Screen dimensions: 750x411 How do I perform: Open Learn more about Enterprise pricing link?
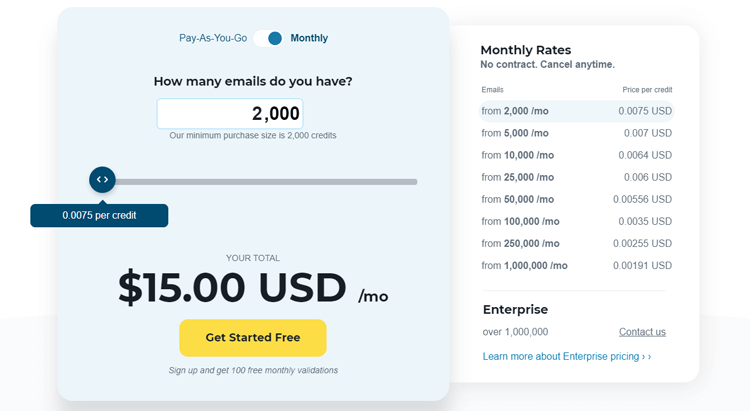tap(567, 356)
